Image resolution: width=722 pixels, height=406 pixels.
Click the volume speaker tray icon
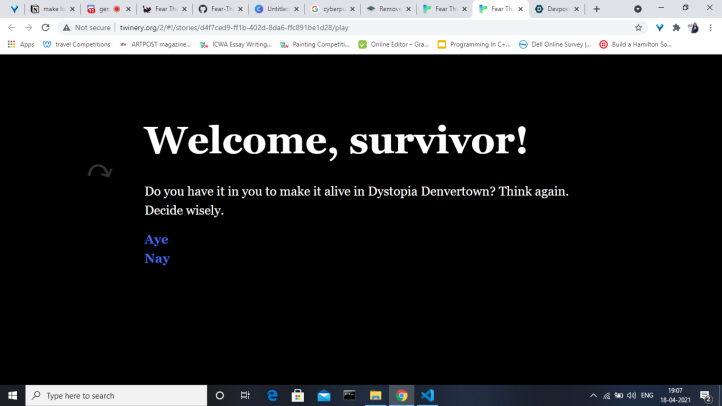pos(632,395)
